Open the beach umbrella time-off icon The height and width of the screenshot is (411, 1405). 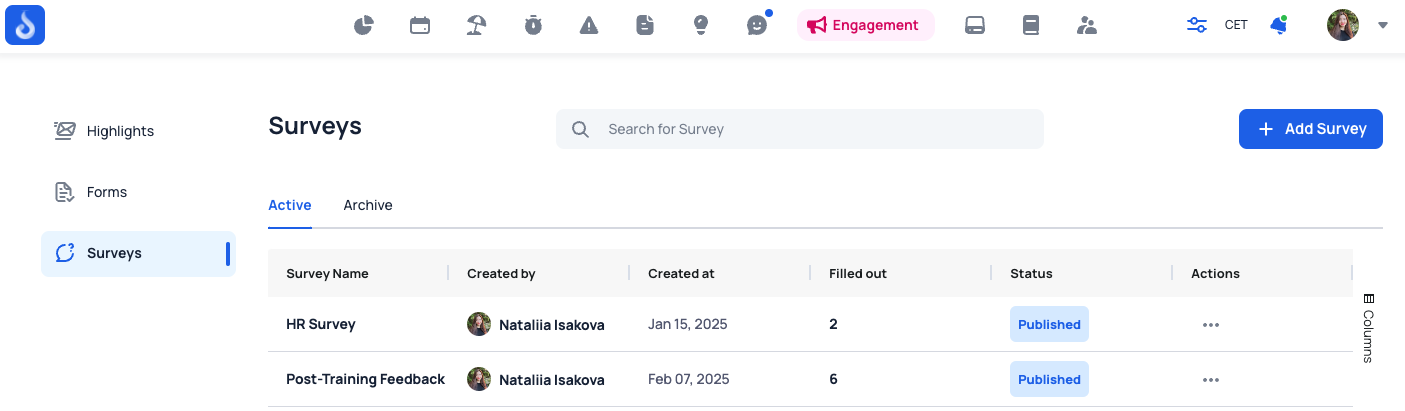click(477, 25)
